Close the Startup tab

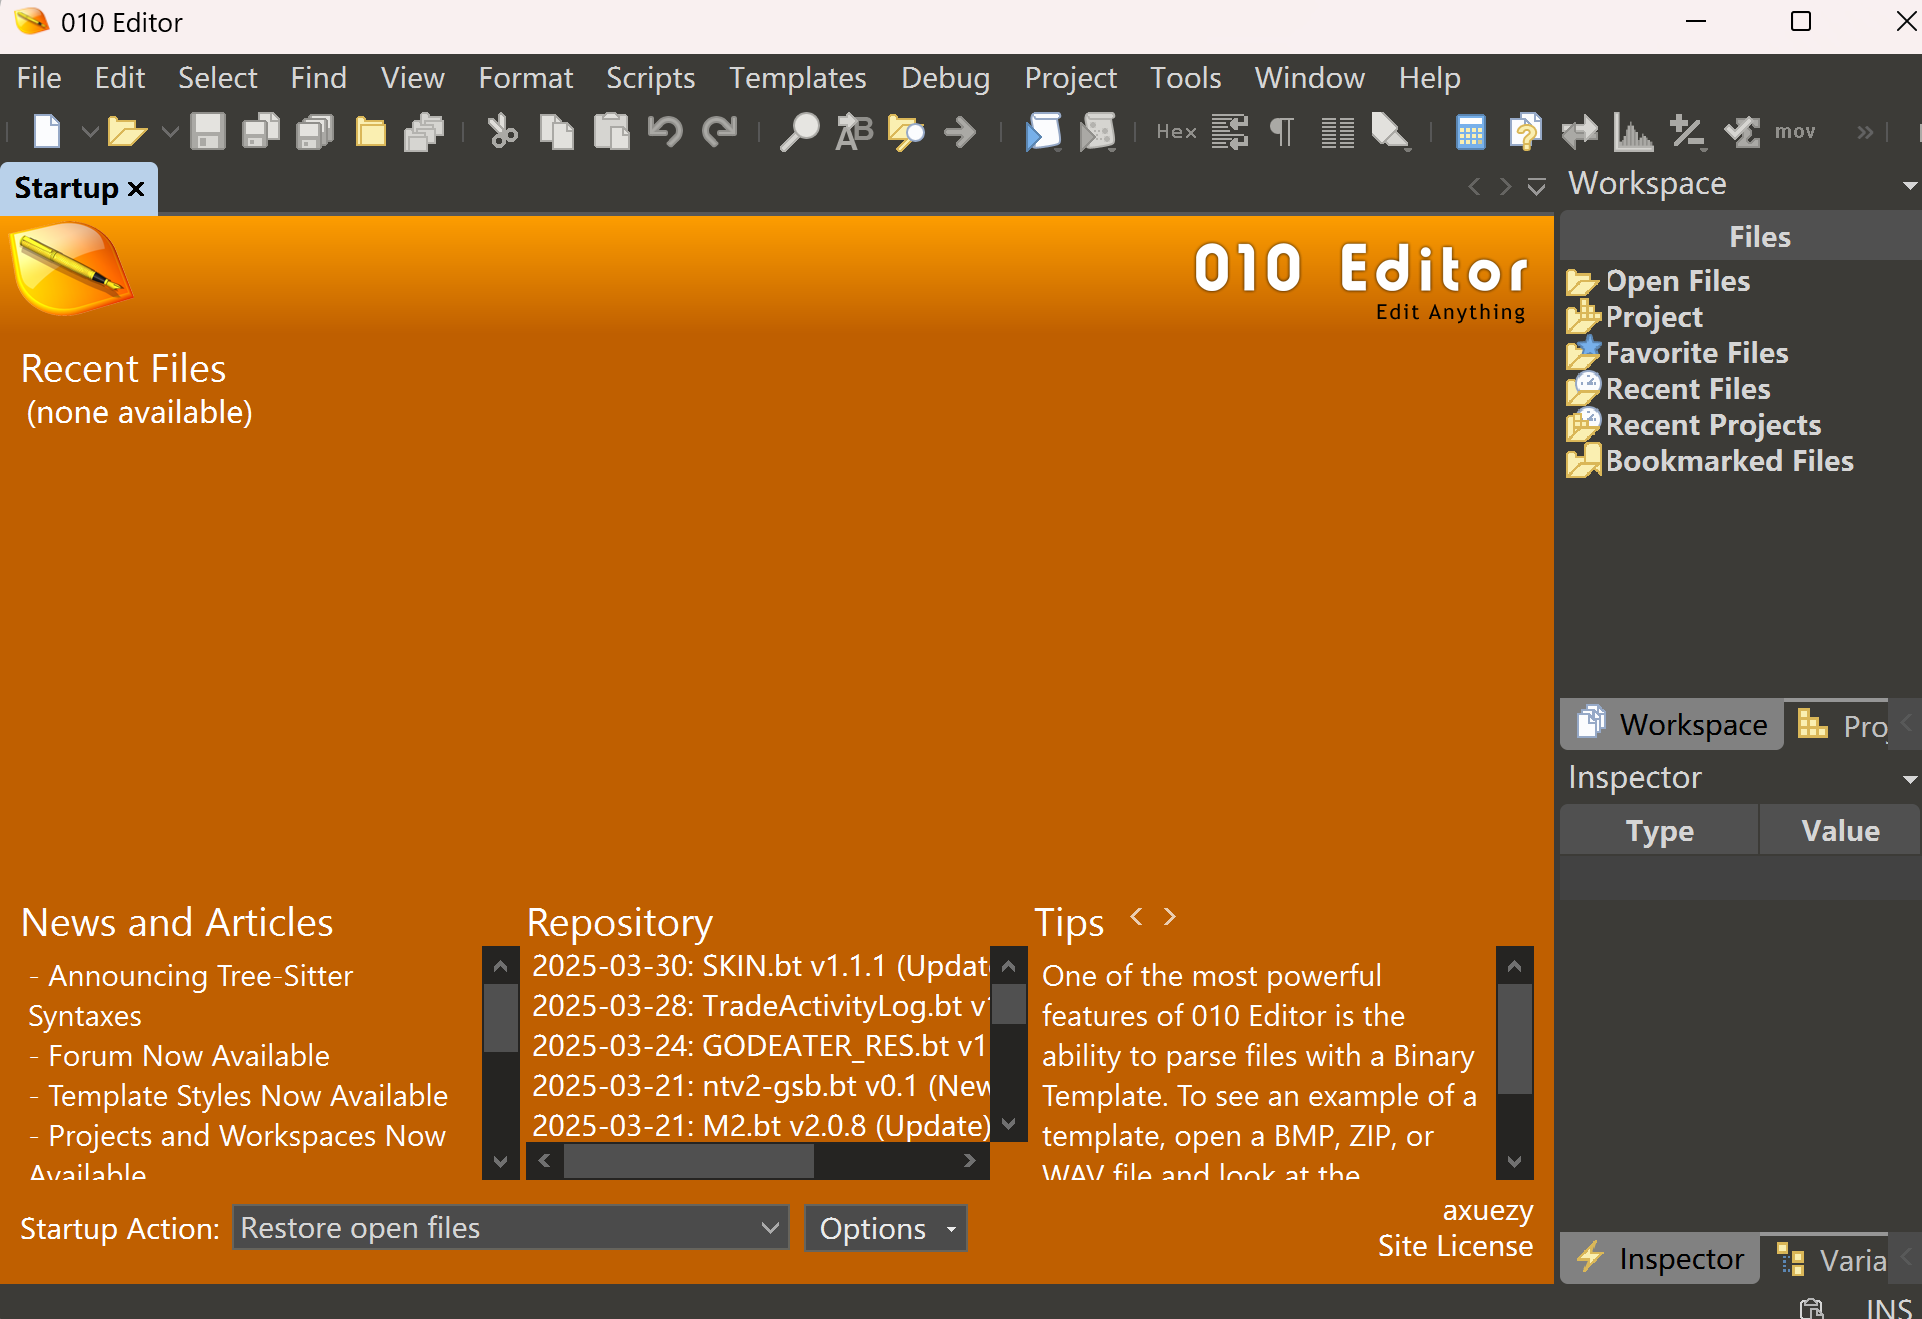[x=136, y=188]
